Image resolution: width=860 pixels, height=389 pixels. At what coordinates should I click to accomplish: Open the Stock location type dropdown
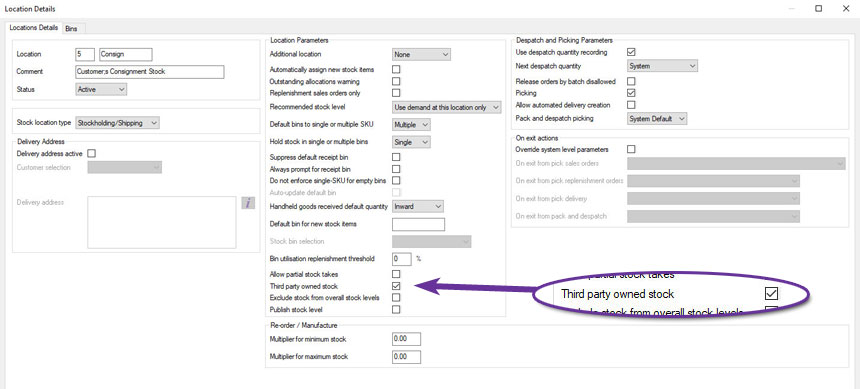pos(117,123)
